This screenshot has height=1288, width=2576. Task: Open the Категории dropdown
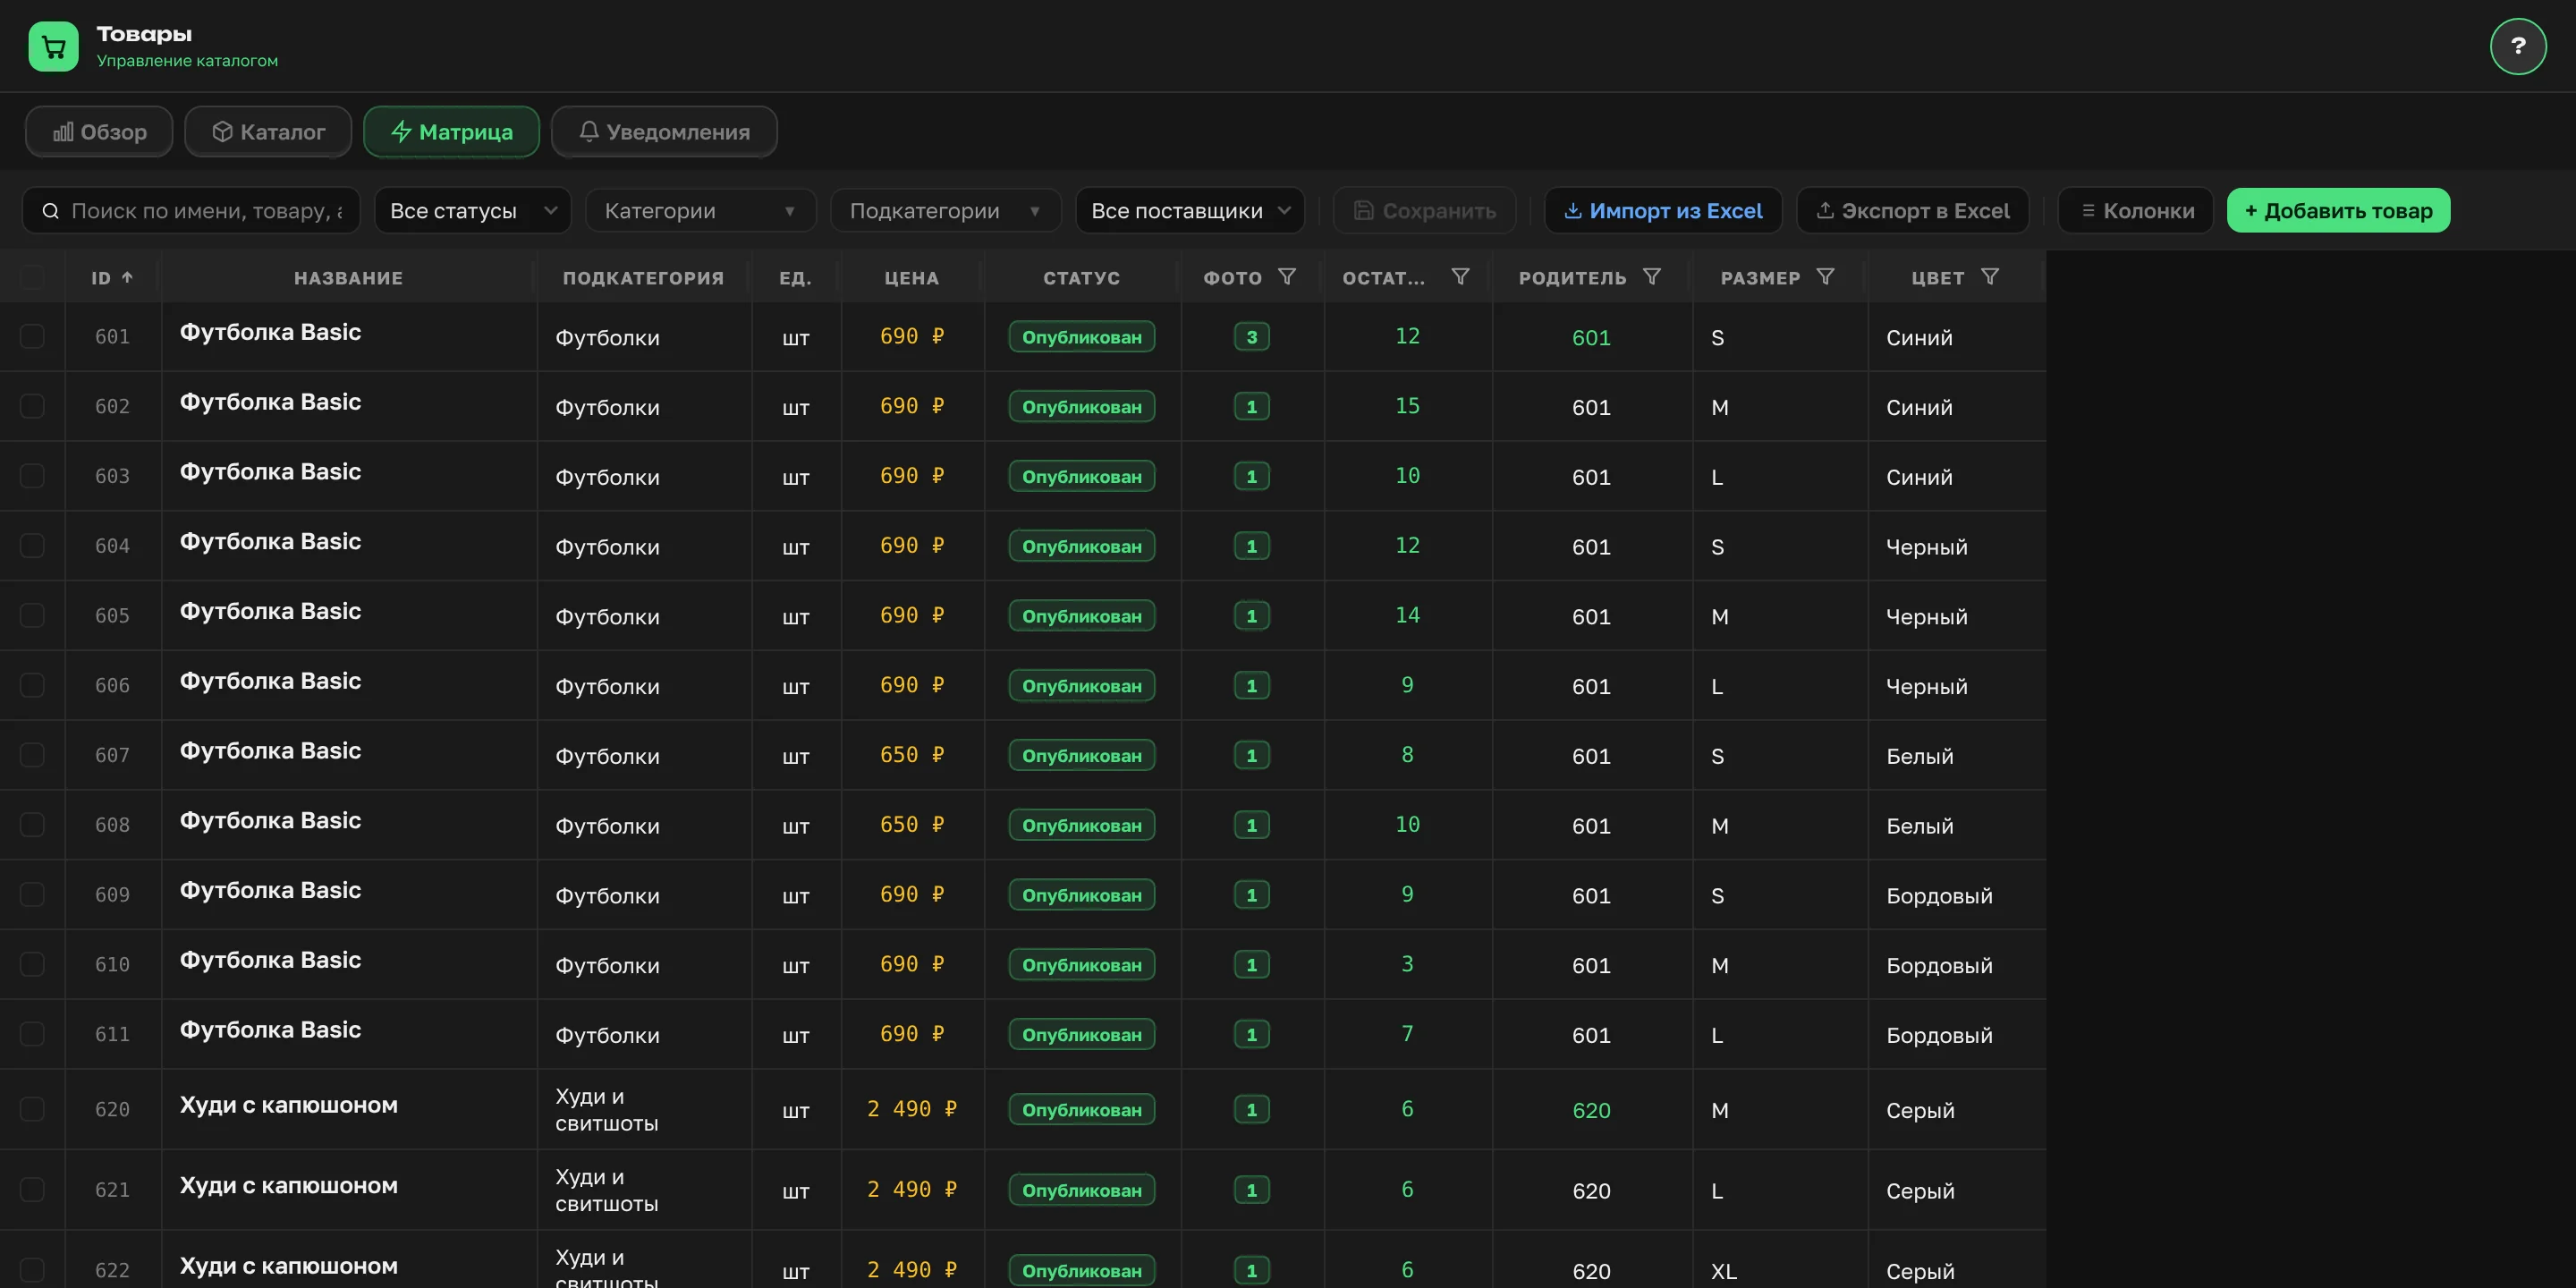pyautogui.click(x=701, y=211)
